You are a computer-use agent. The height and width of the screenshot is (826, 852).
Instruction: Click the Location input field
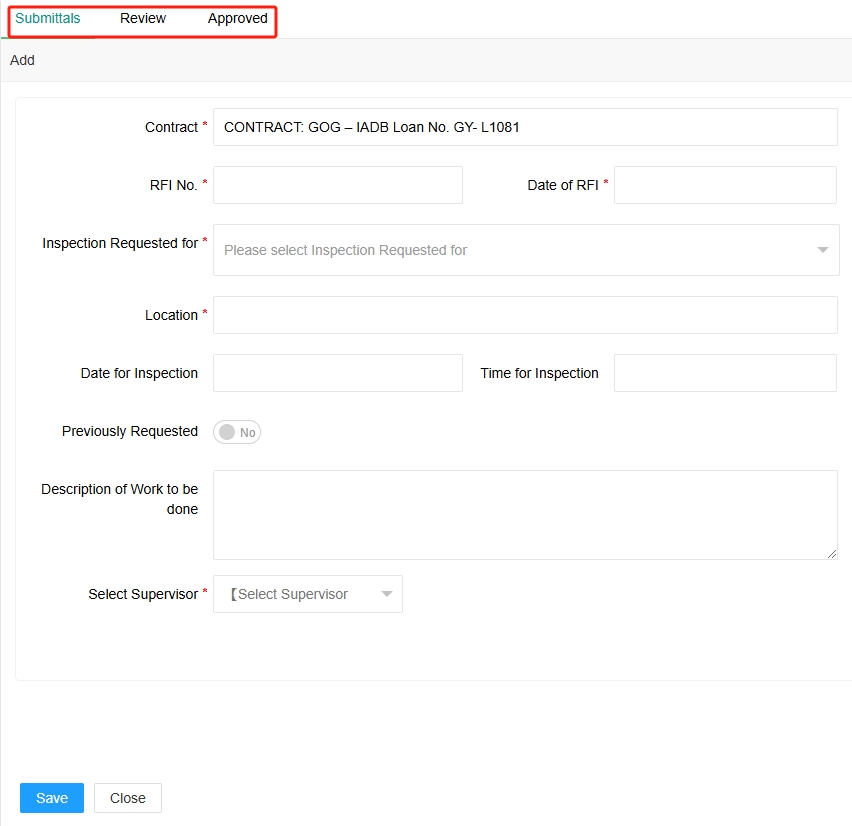(525, 315)
